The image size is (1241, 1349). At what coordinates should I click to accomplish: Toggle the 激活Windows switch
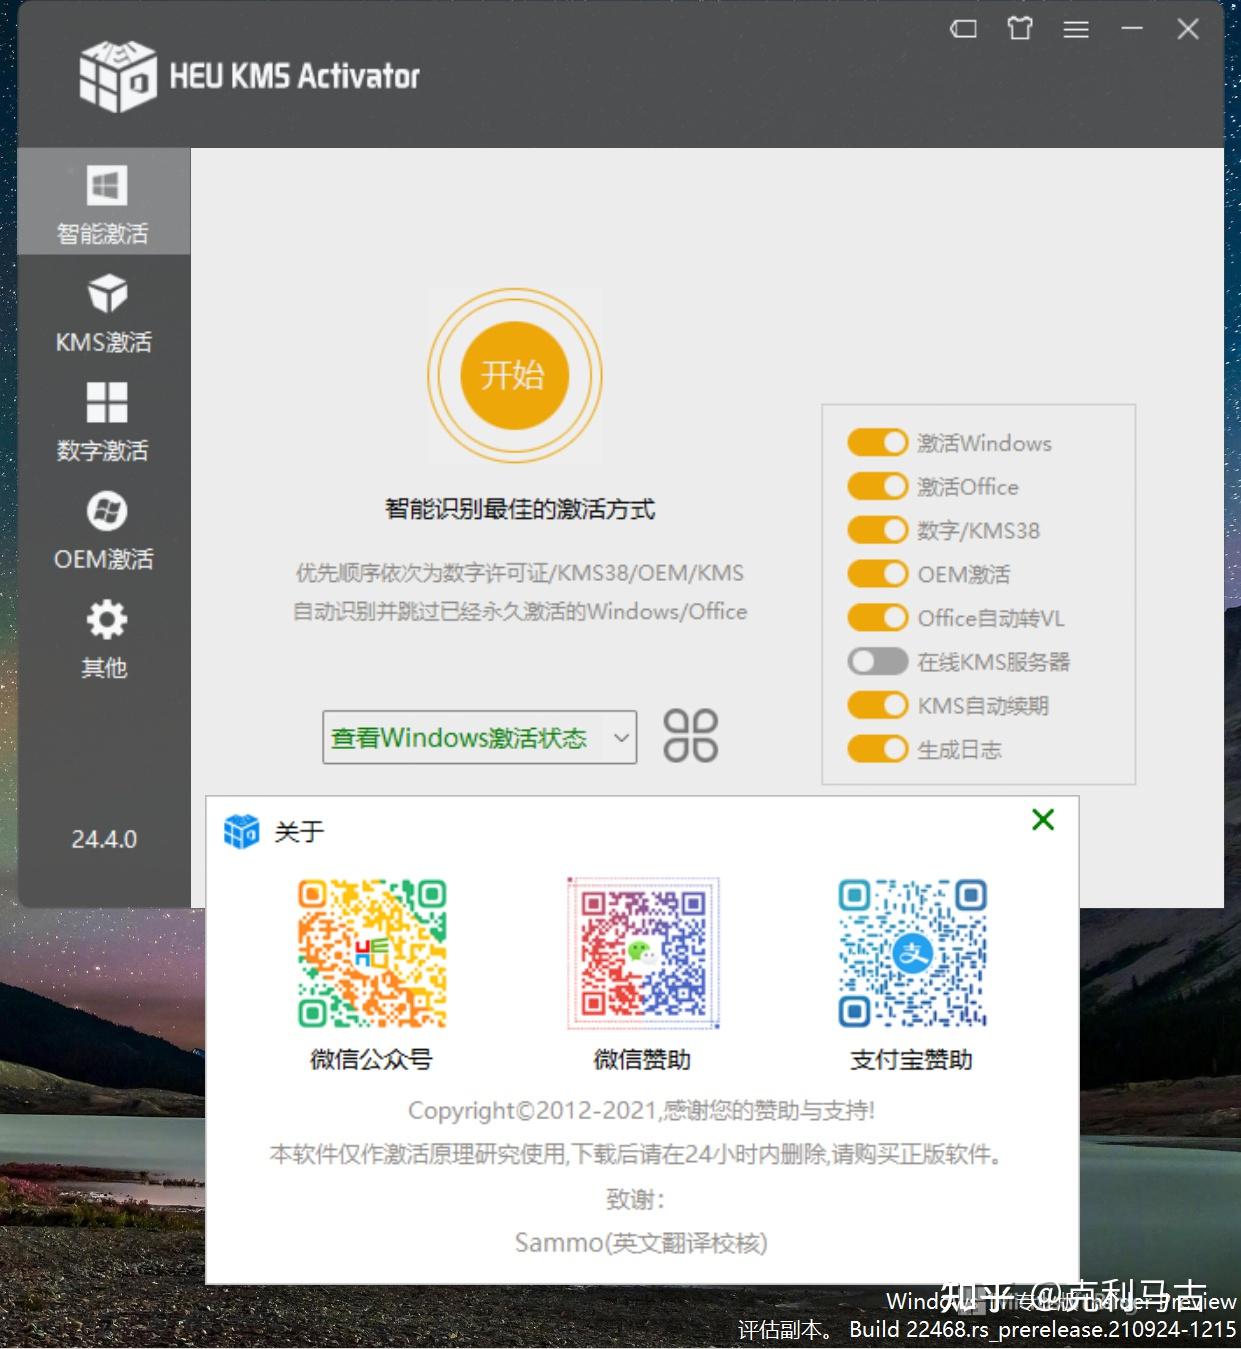[877, 442]
